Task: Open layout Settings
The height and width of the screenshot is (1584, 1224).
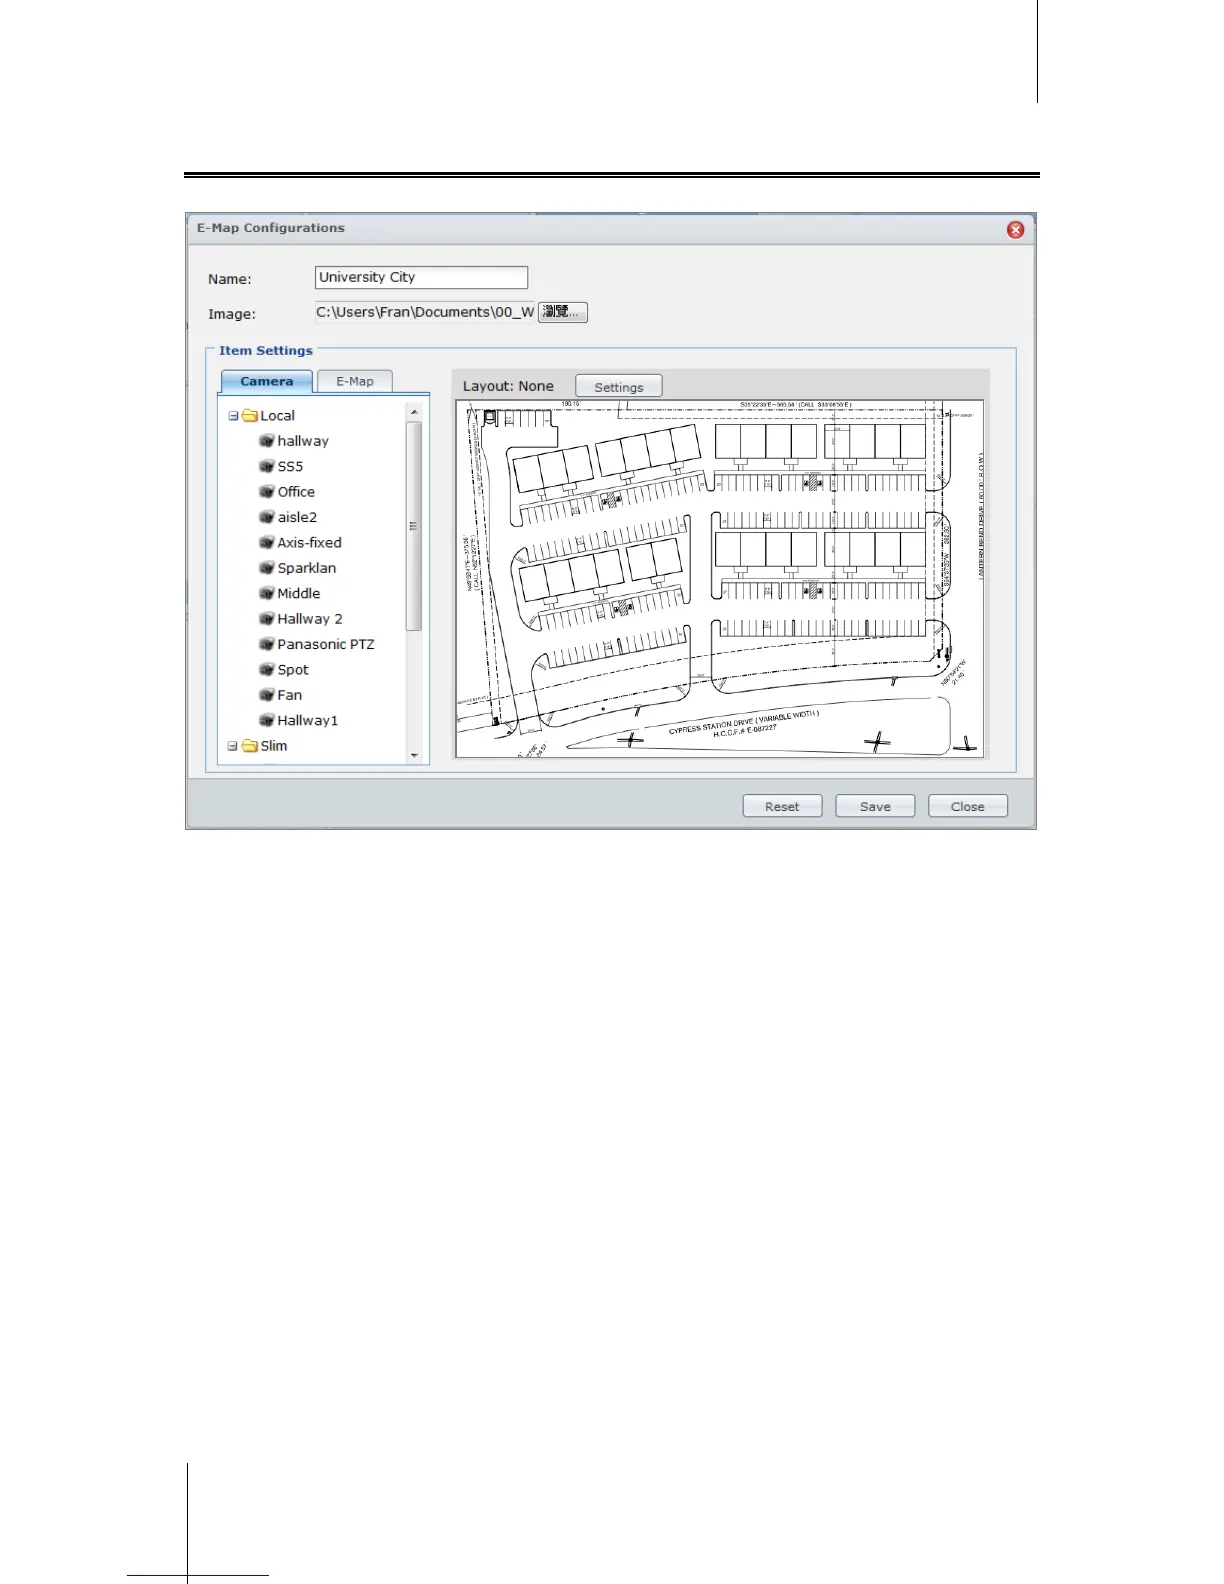Action: click(x=619, y=387)
